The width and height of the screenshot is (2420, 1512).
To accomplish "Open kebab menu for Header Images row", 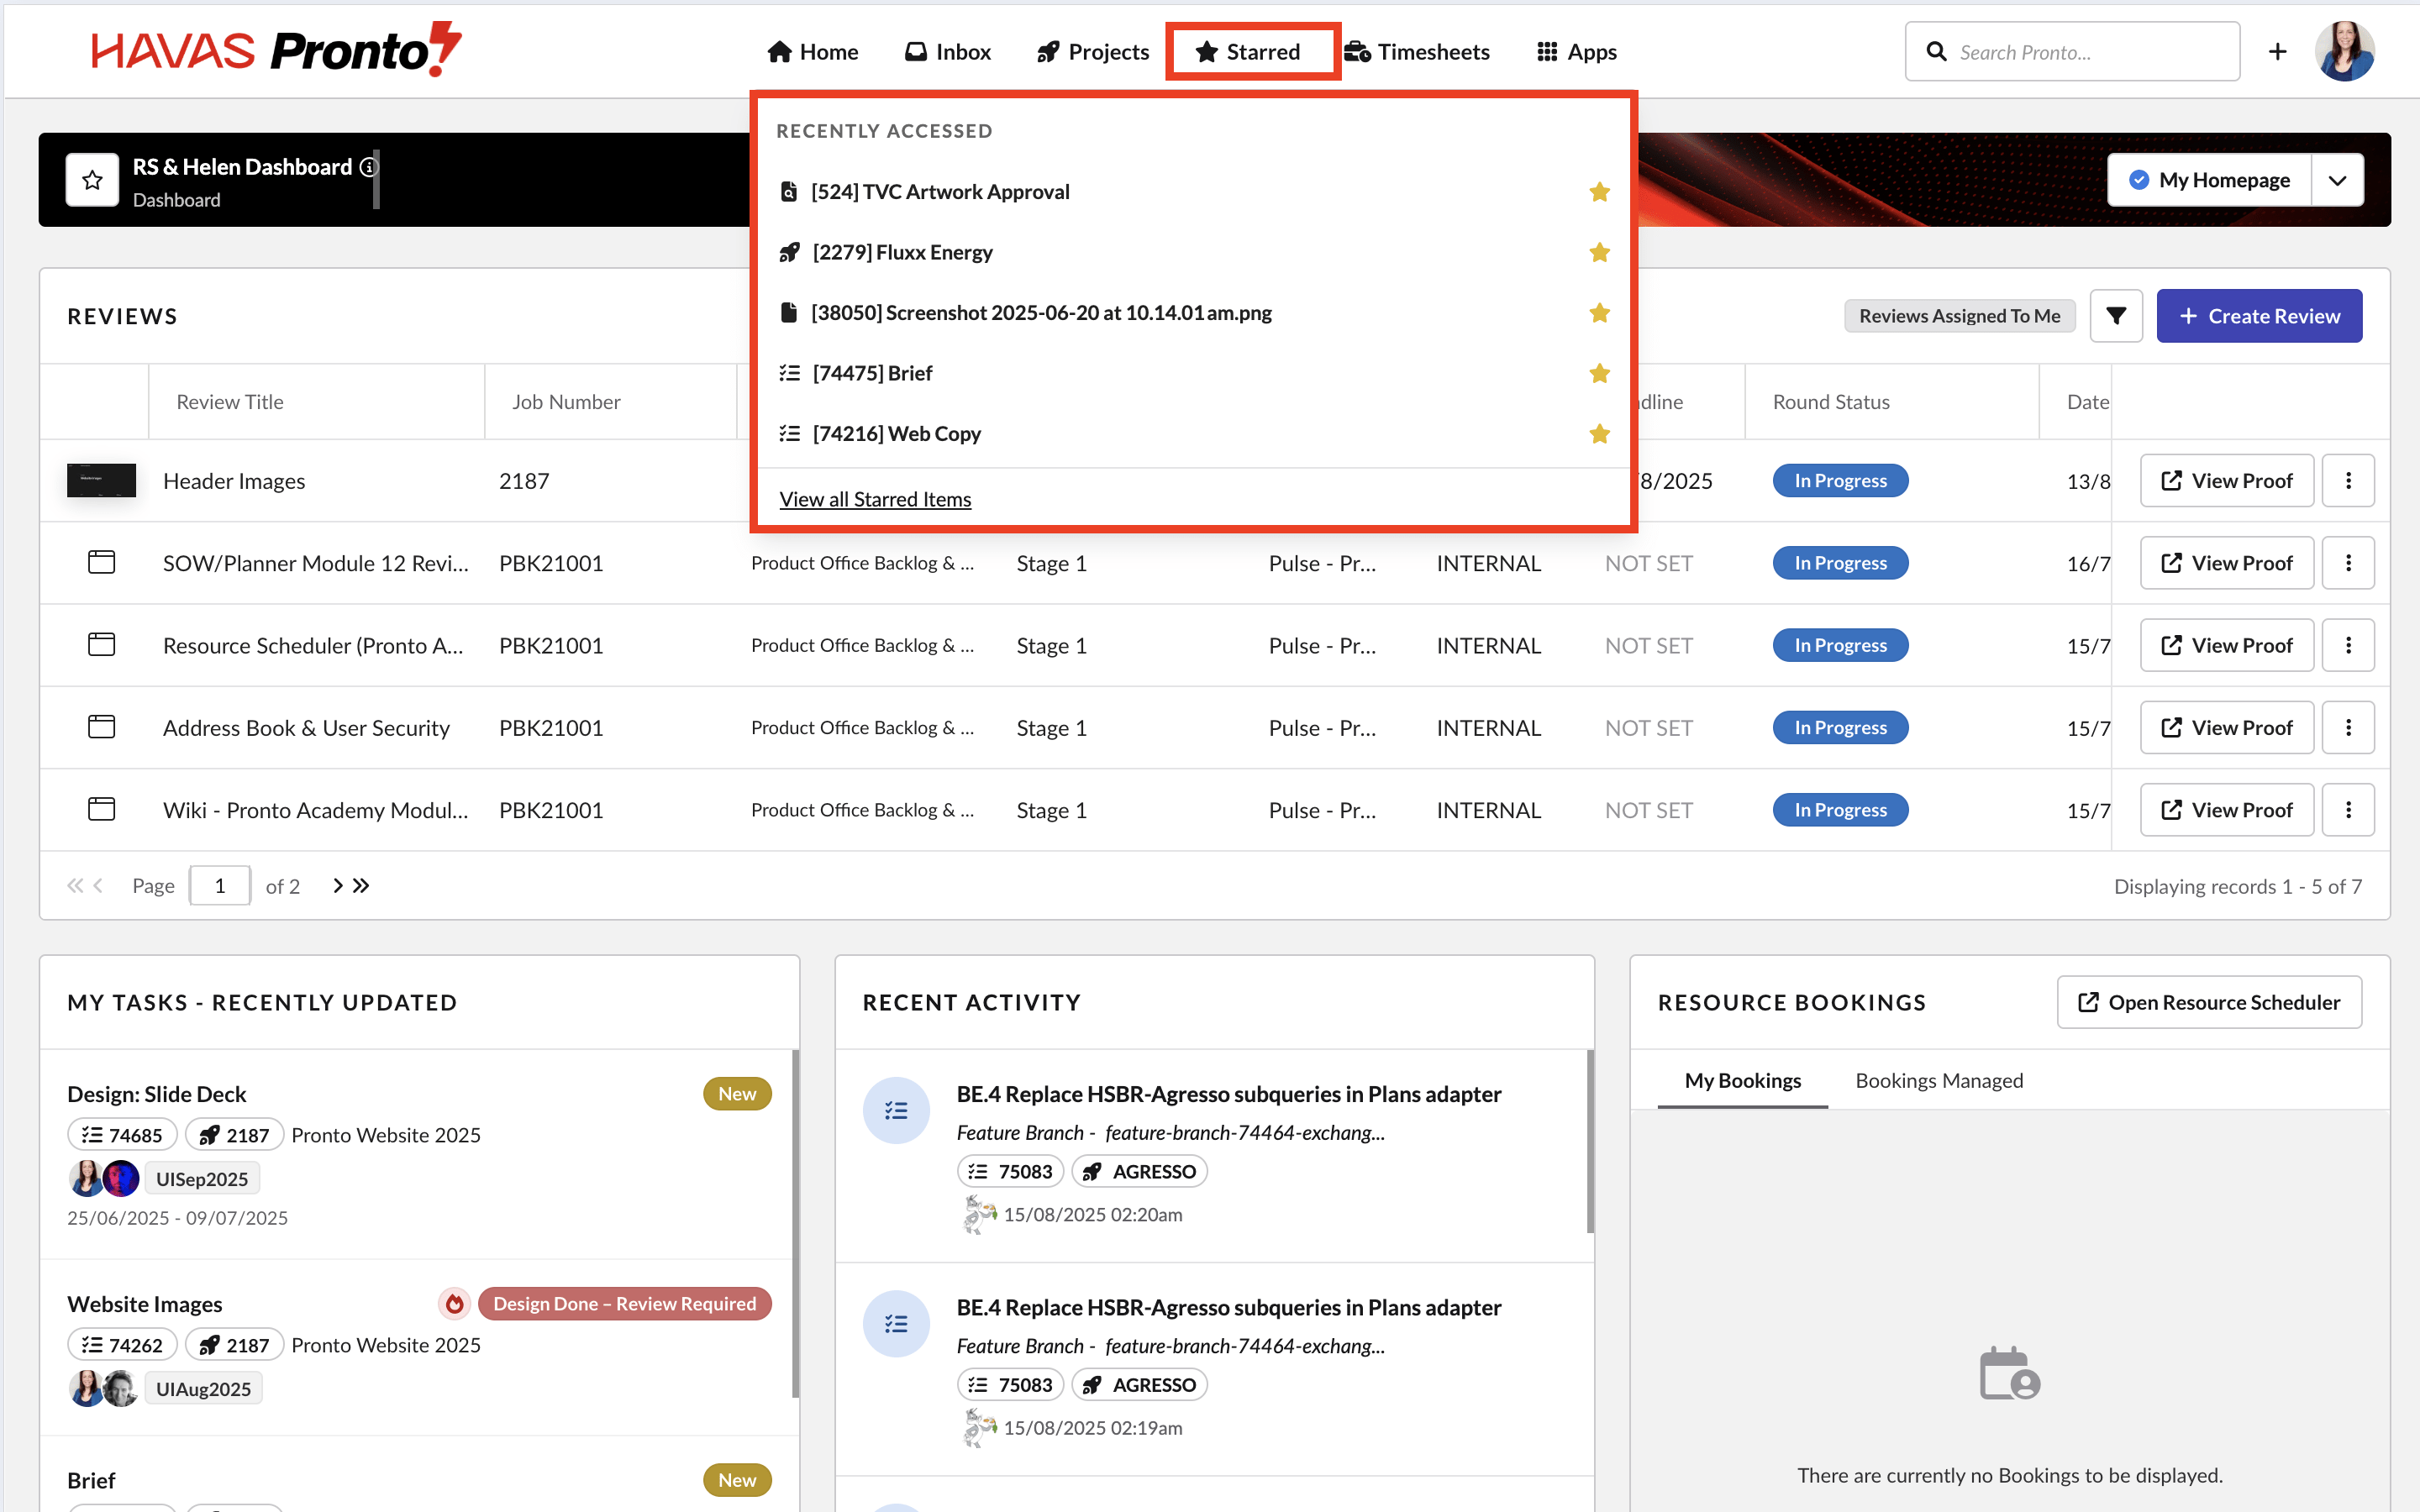I will tap(2348, 481).
